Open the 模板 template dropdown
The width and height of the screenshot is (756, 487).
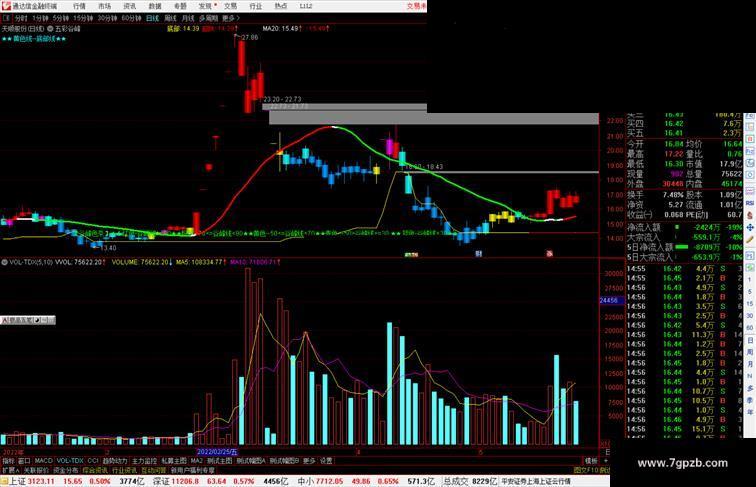(x=591, y=461)
